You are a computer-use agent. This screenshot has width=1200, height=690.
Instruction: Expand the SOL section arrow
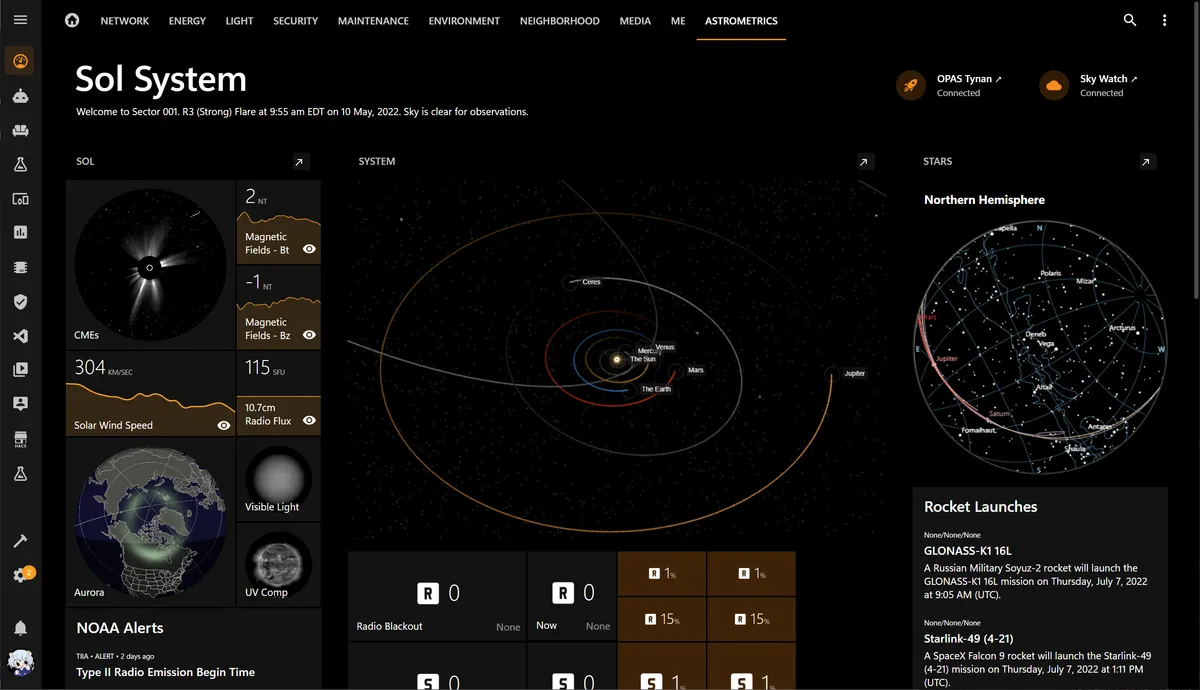pyautogui.click(x=300, y=161)
